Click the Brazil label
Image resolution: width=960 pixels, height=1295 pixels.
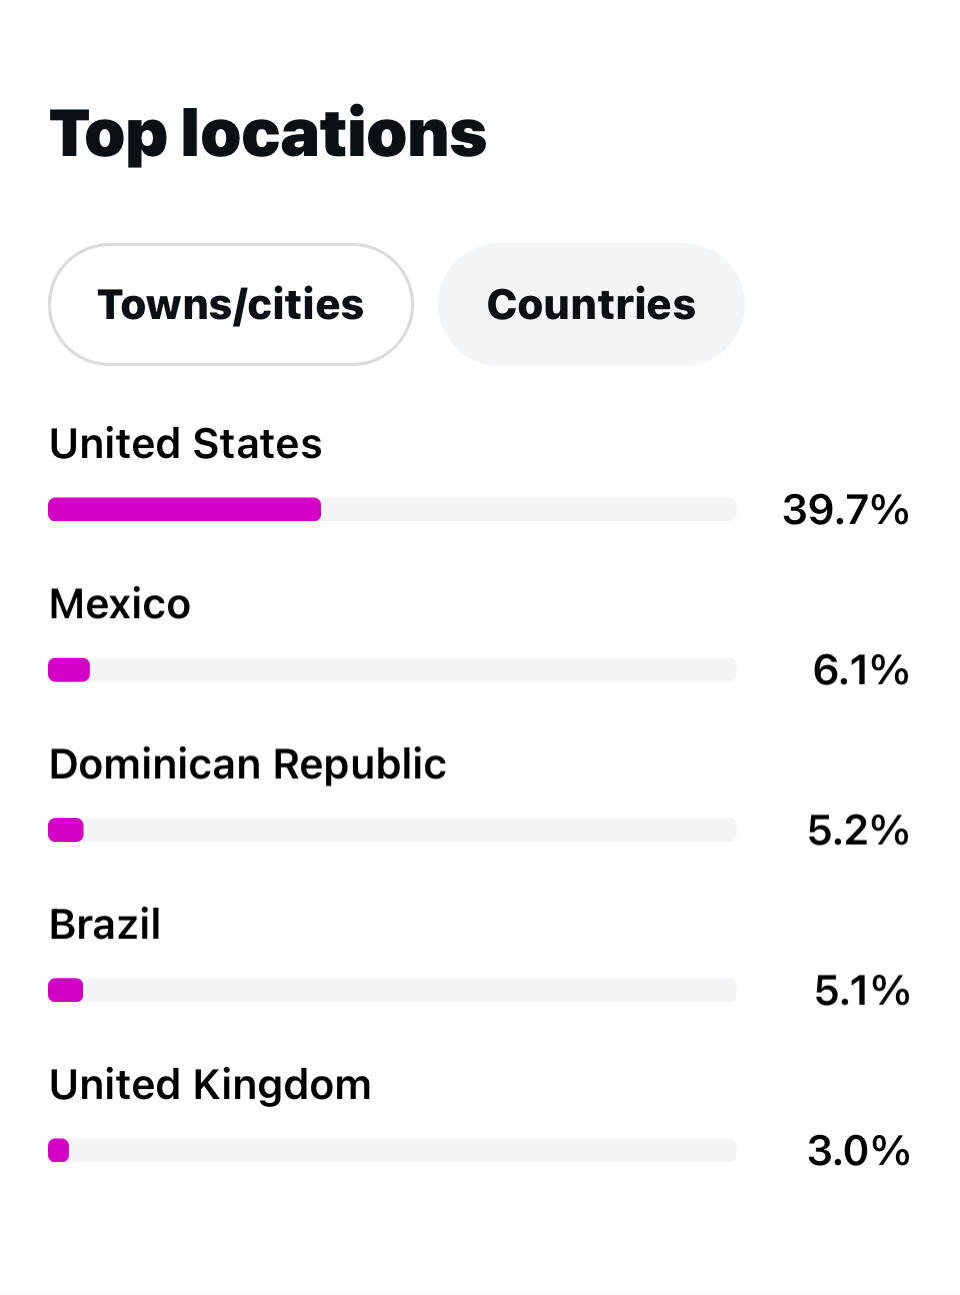coord(105,925)
